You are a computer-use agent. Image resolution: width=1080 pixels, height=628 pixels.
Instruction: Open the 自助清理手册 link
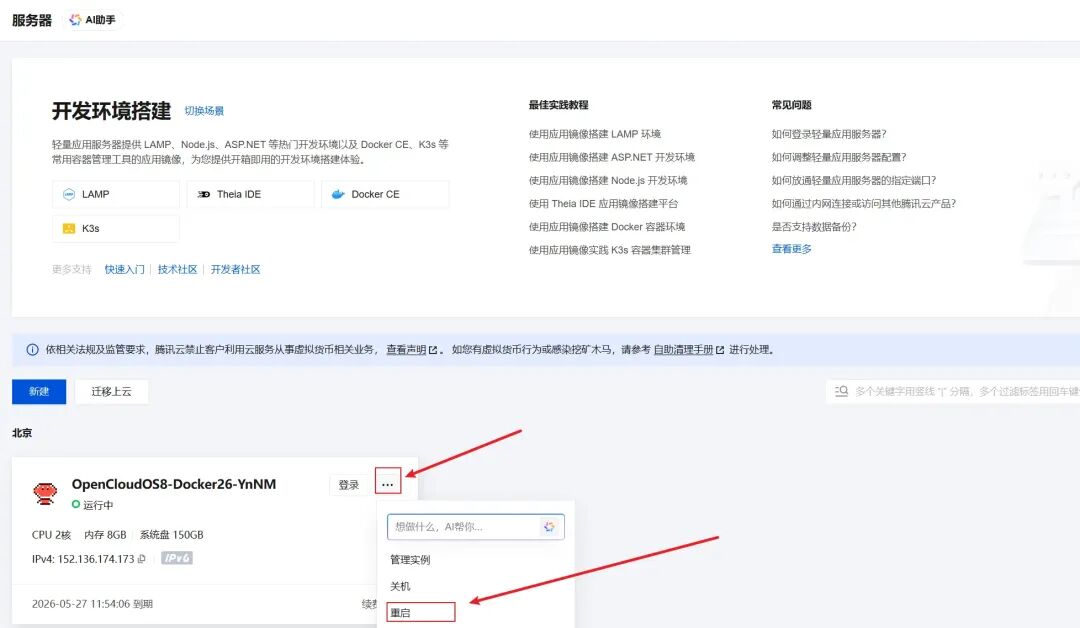point(689,350)
